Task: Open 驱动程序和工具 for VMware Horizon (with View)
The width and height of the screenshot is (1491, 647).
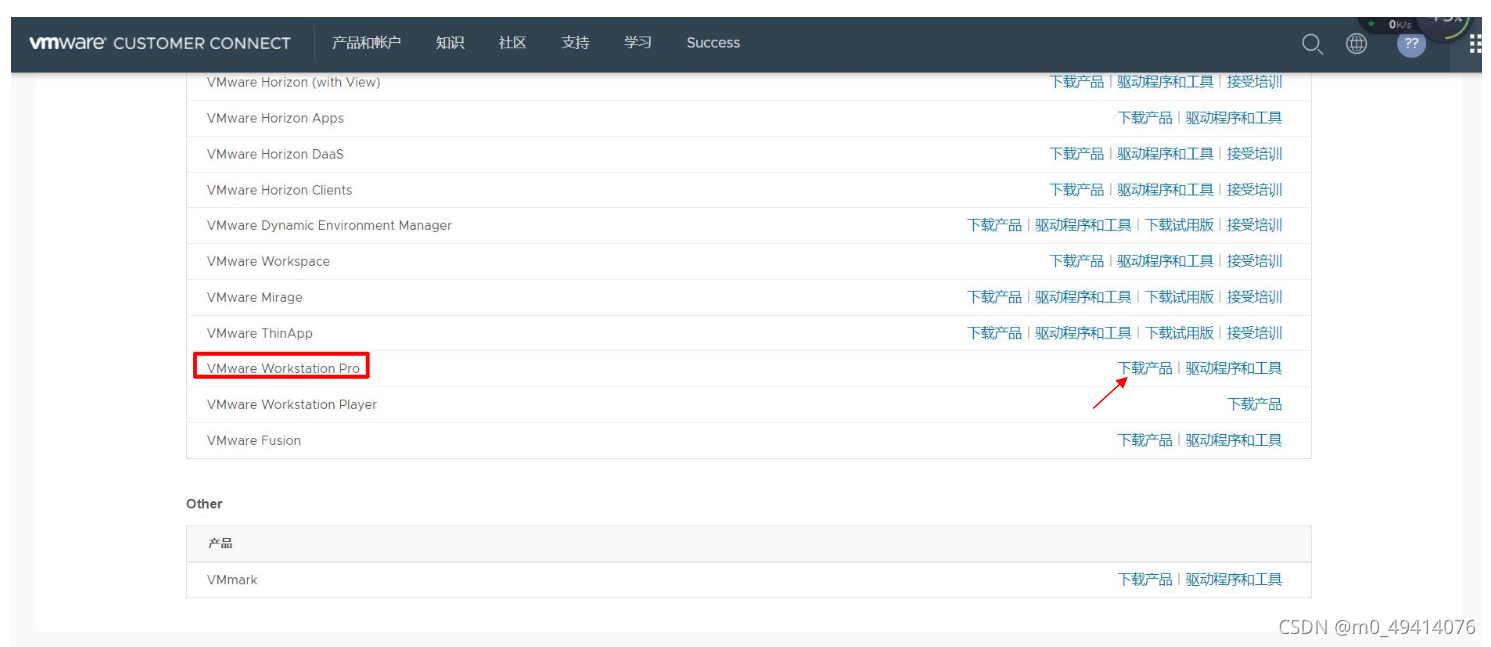Action: coord(1166,82)
